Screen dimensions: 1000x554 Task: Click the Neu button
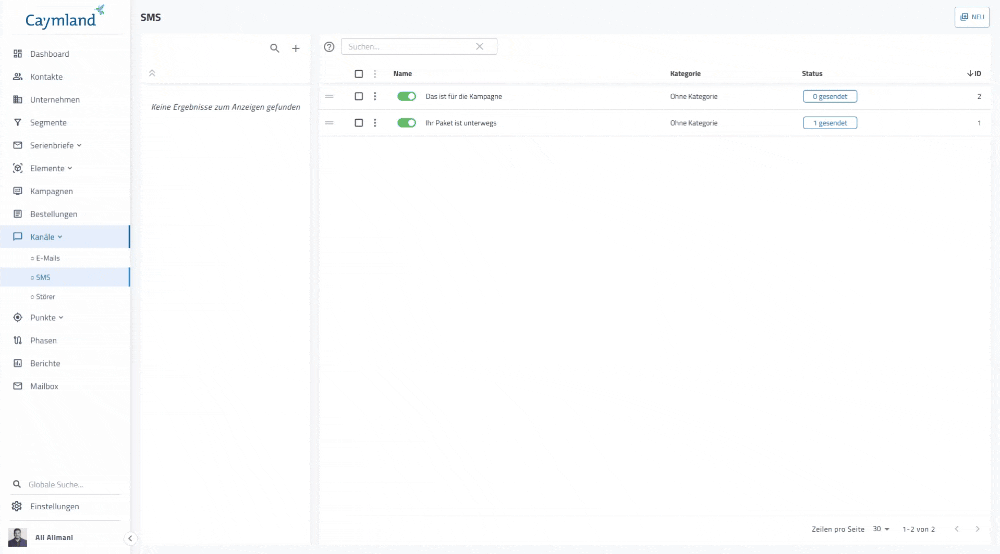[x=971, y=17]
